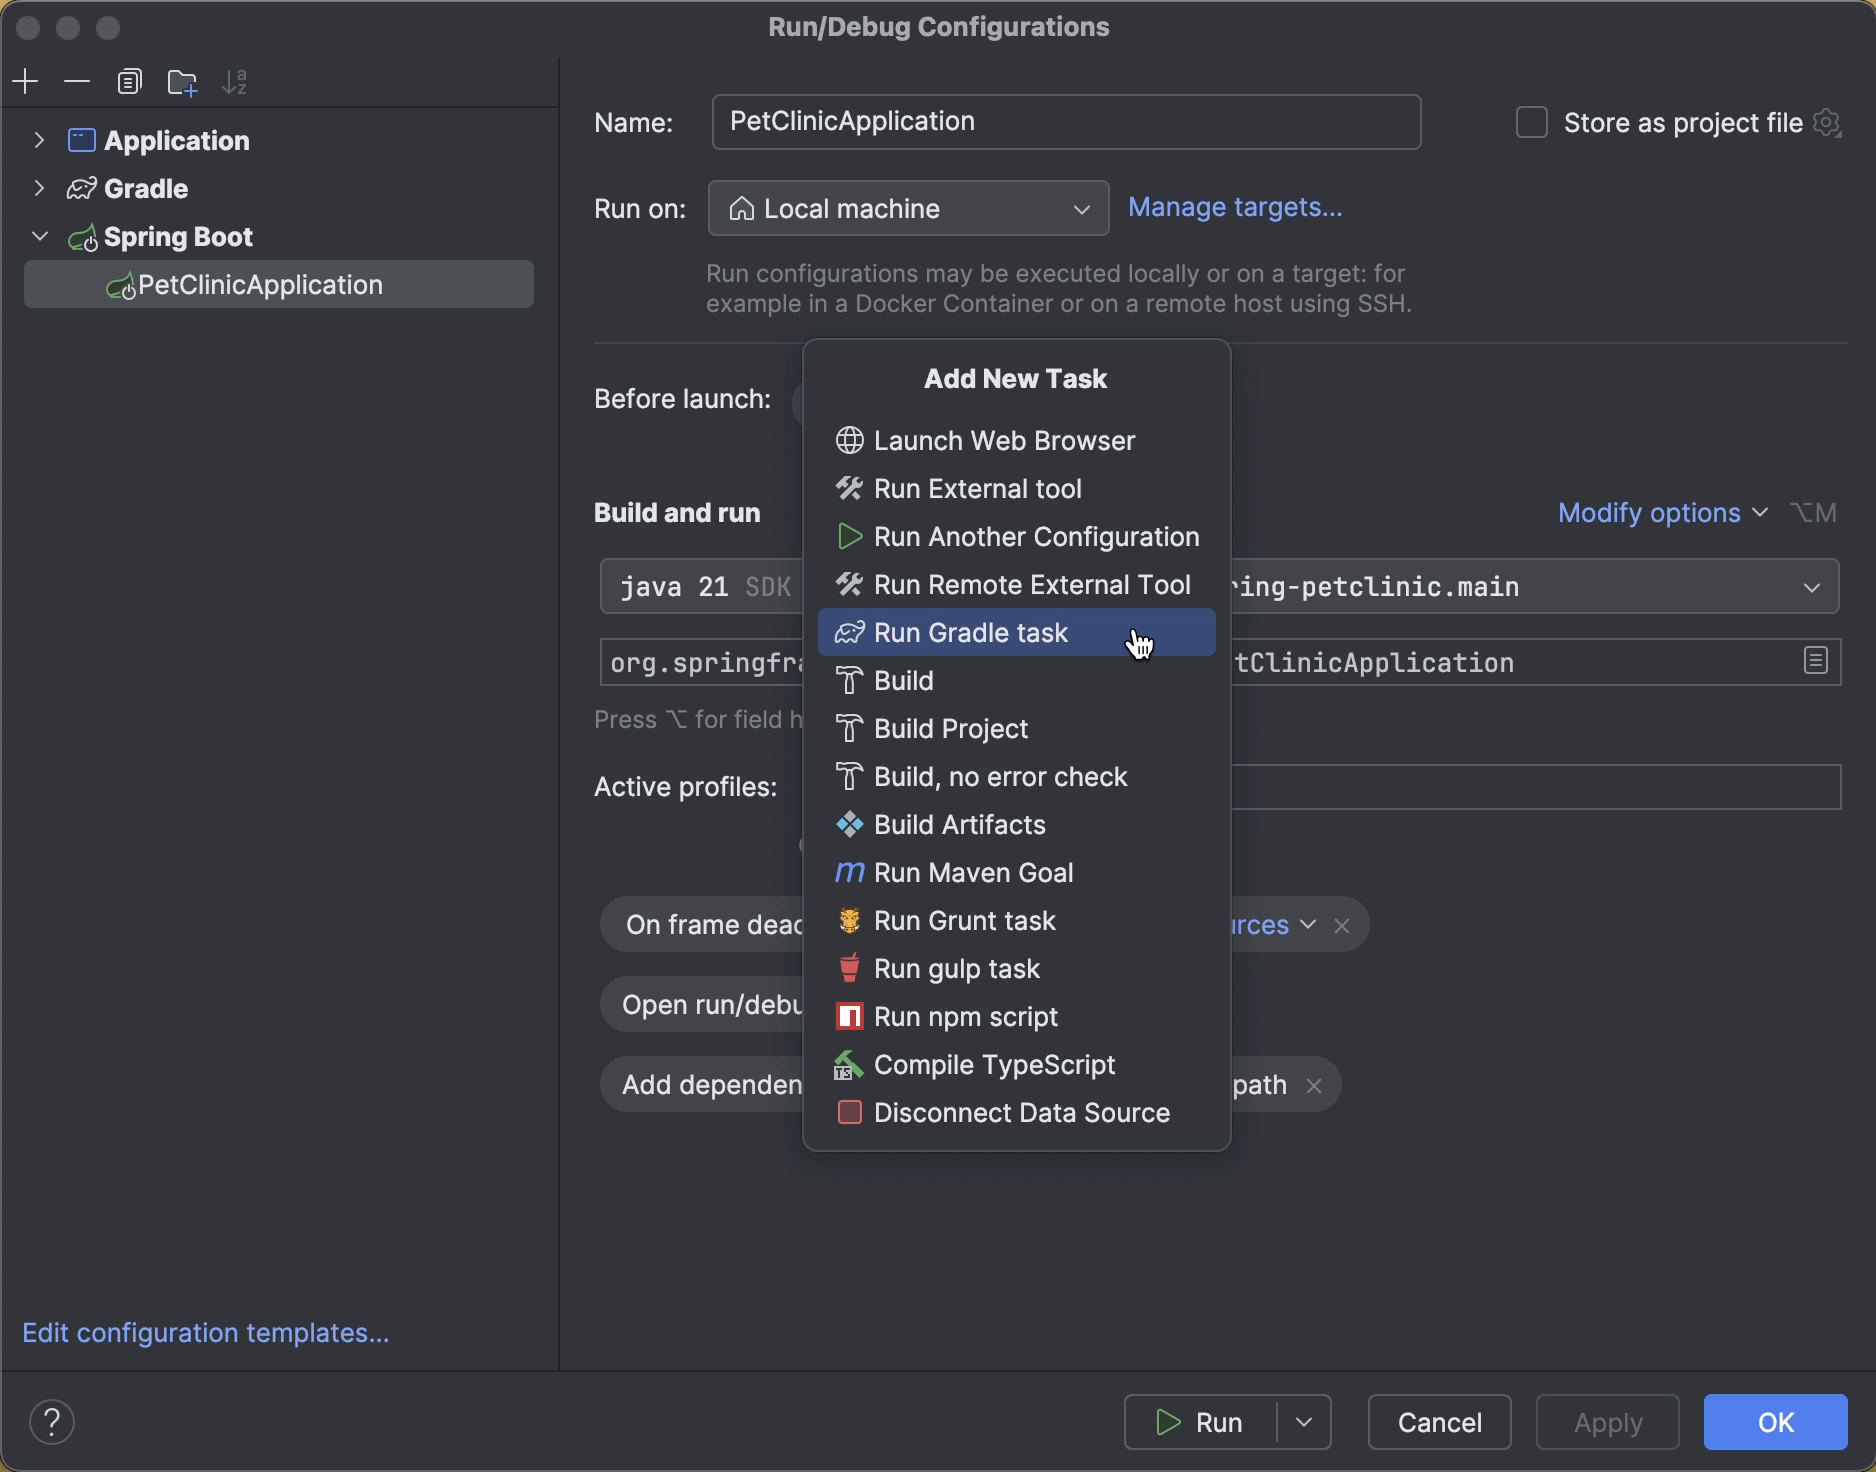This screenshot has height=1472, width=1876.
Task: Choose Launch Web Browser from Add New Task
Action: 1003,440
